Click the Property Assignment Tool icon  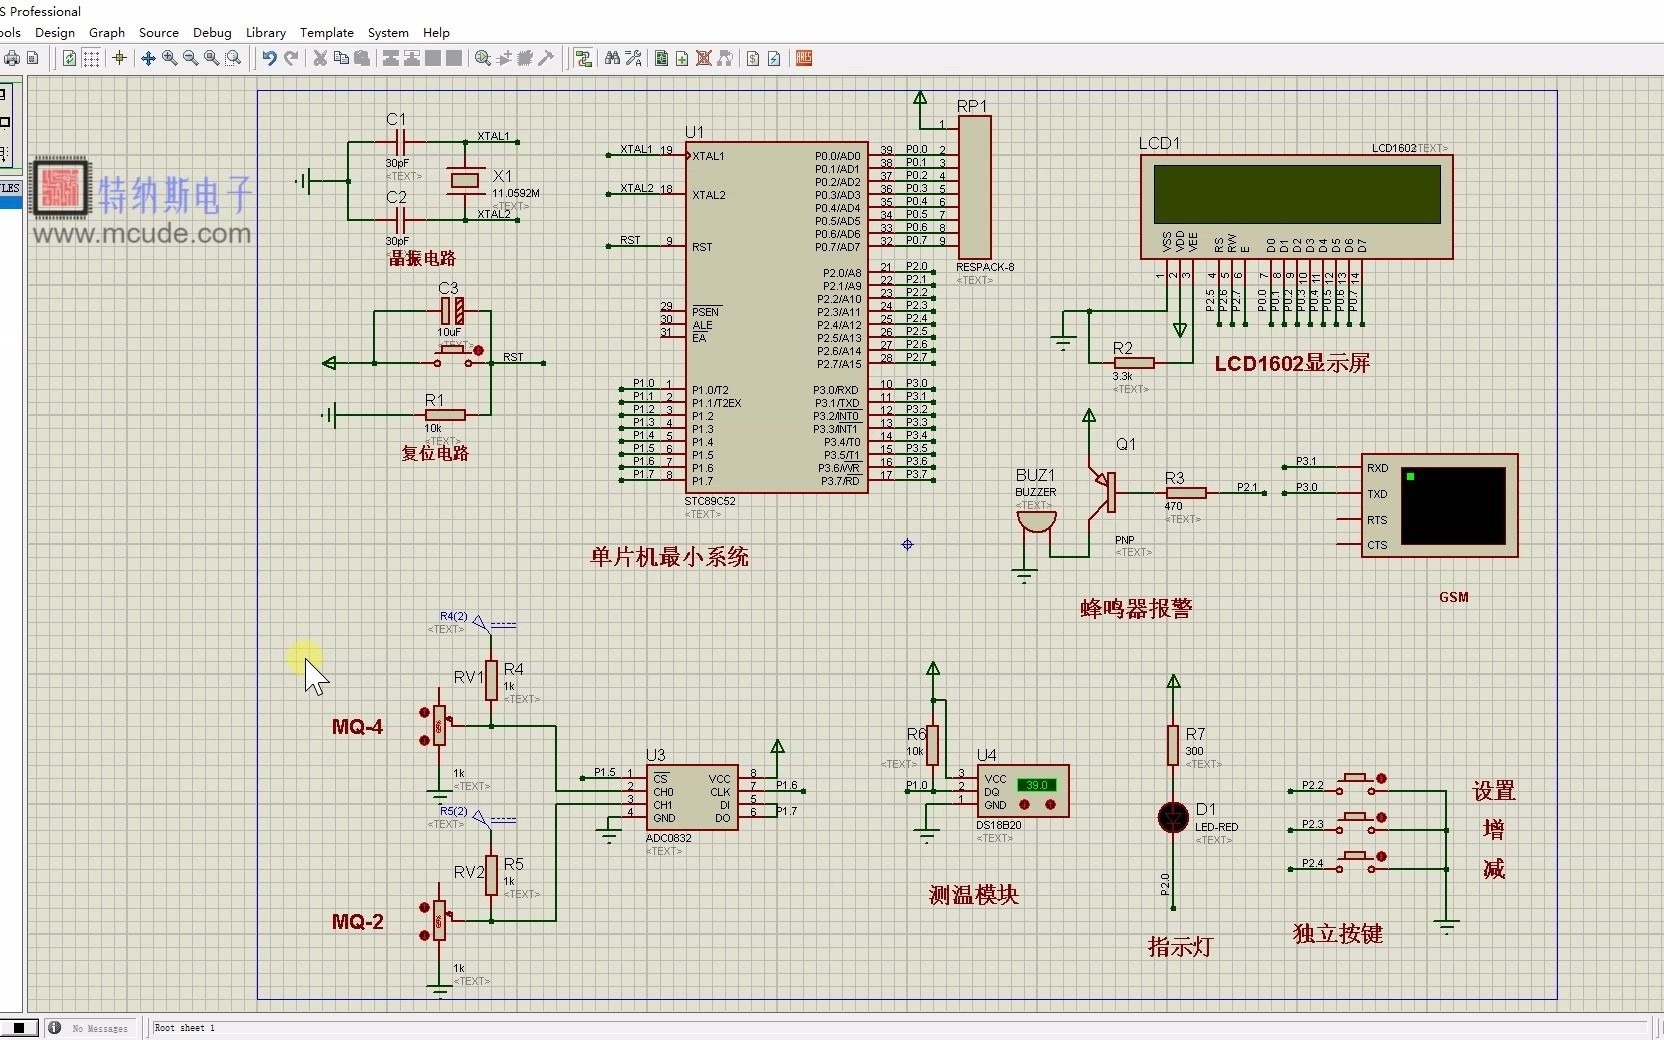pyautogui.click(x=633, y=58)
